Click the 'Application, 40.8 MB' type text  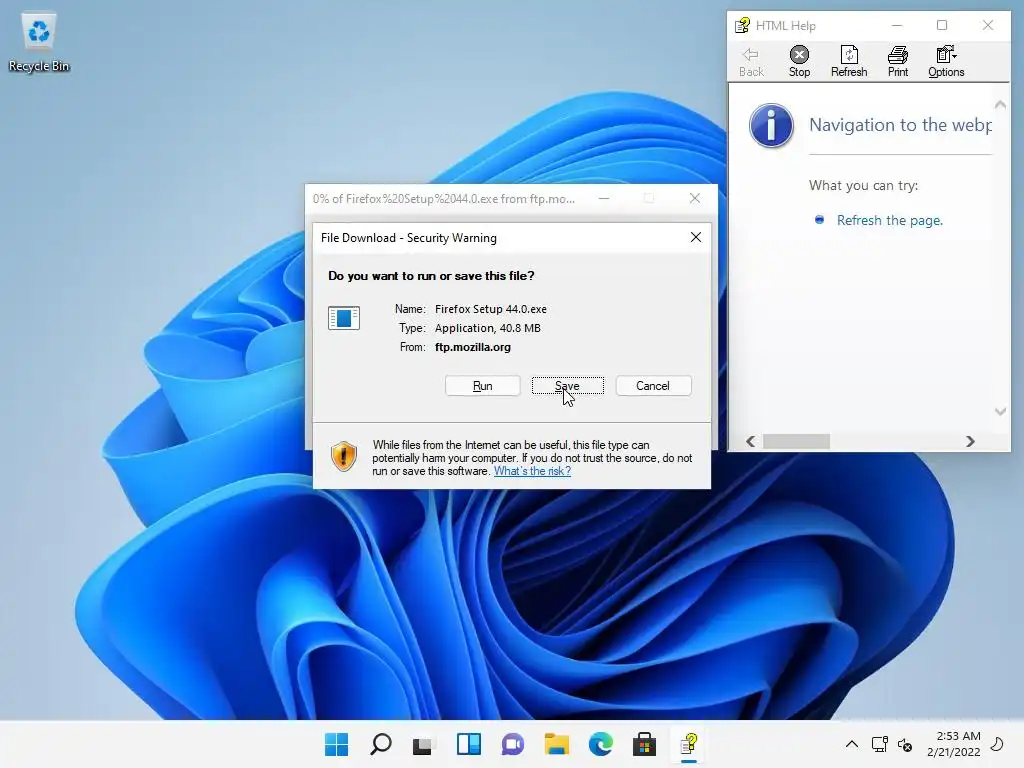tap(488, 328)
